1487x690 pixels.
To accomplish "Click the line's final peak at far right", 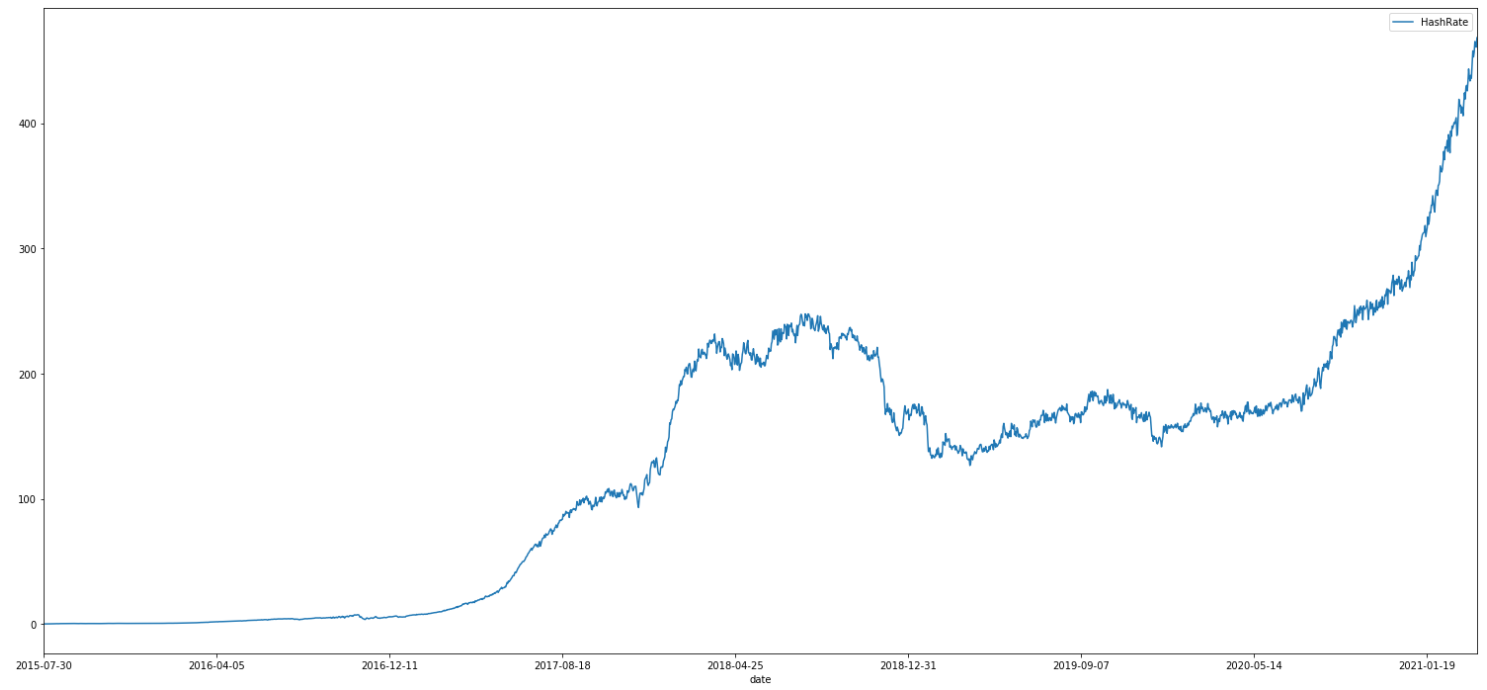I will [1476, 39].
